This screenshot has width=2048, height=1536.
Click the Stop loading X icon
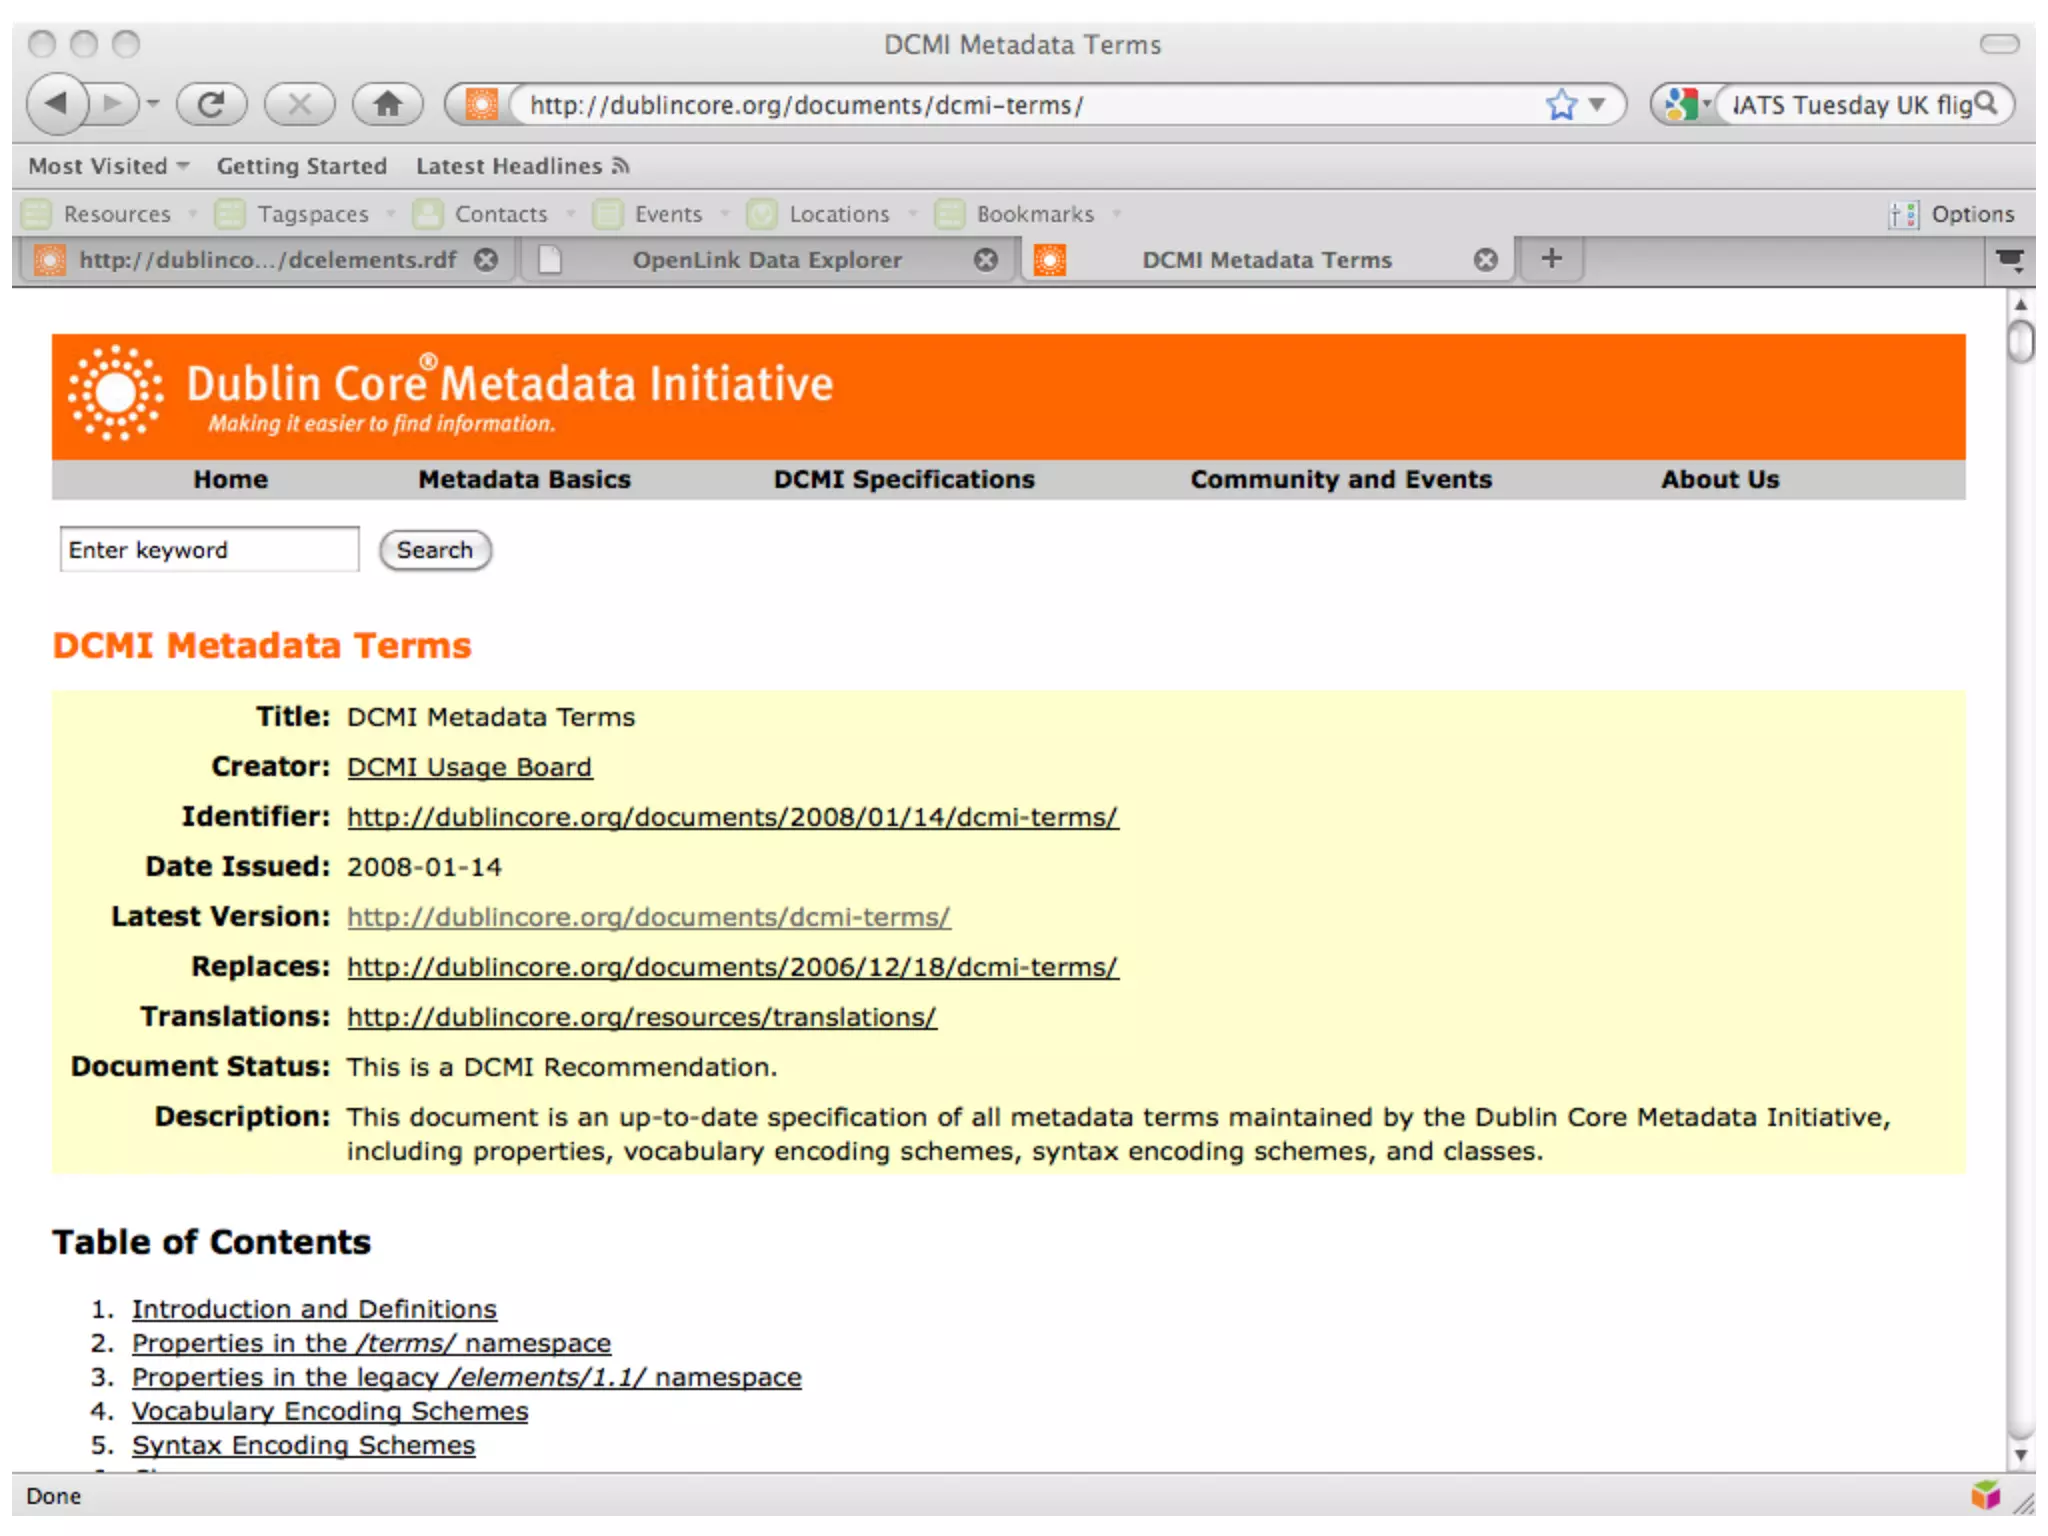299,104
